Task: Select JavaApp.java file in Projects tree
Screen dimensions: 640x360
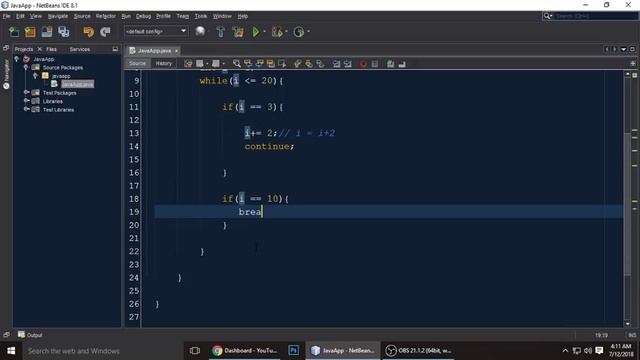Action: (77, 84)
